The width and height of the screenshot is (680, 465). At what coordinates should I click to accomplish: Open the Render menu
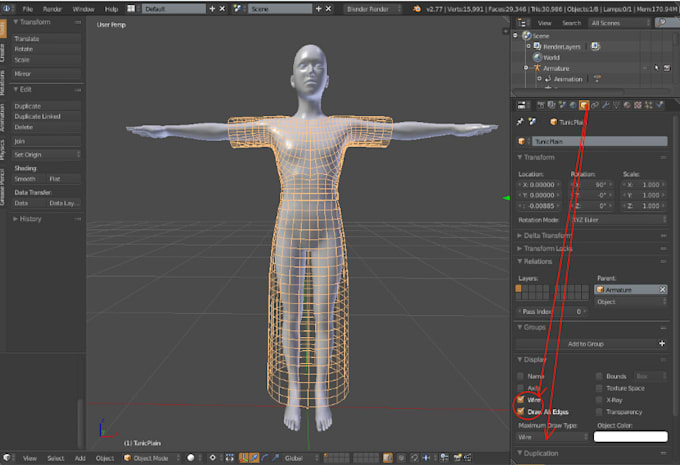click(x=52, y=9)
